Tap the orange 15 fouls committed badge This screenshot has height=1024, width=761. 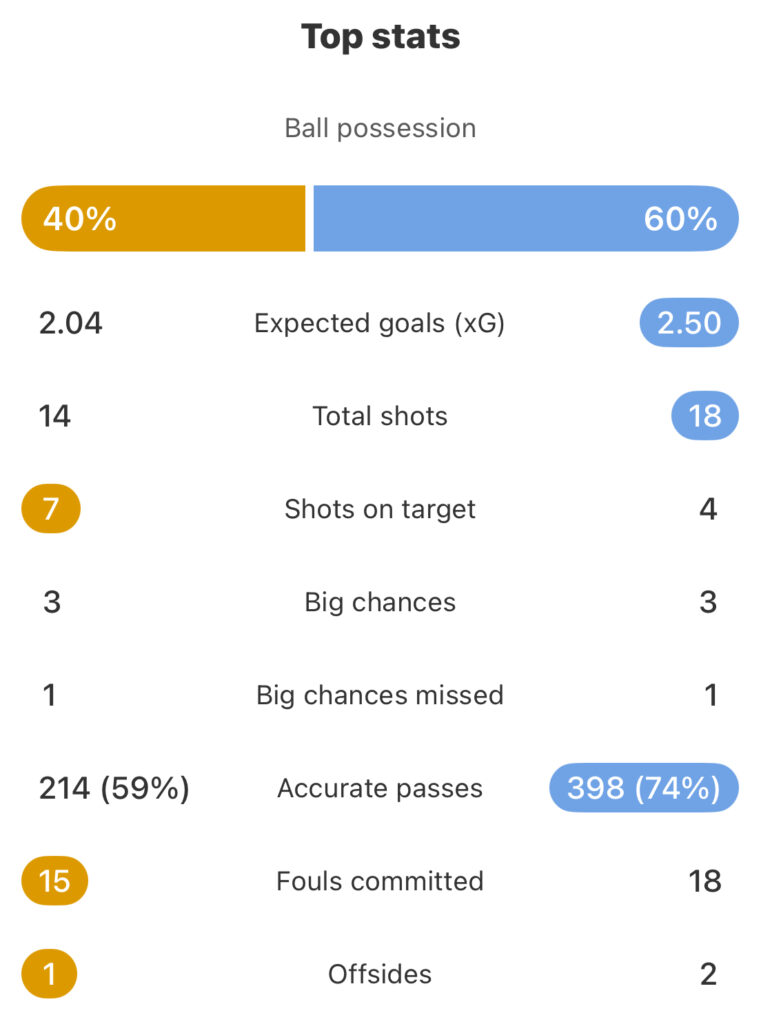click(x=55, y=880)
